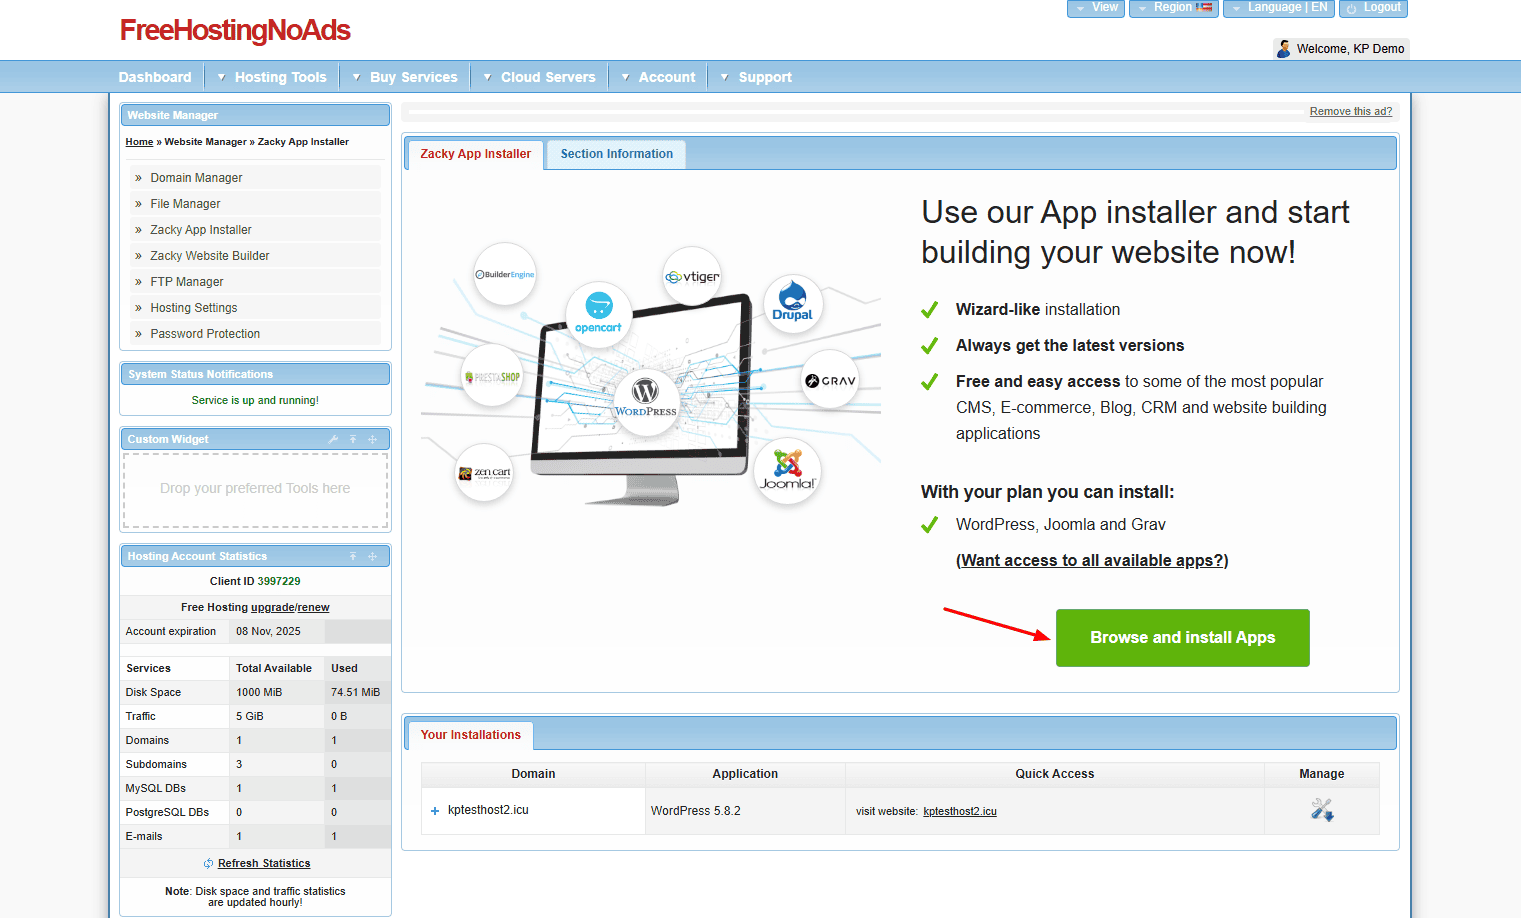Click the Remove this ad? link
The width and height of the screenshot is (1521, 918).
tap(1351, 111)
